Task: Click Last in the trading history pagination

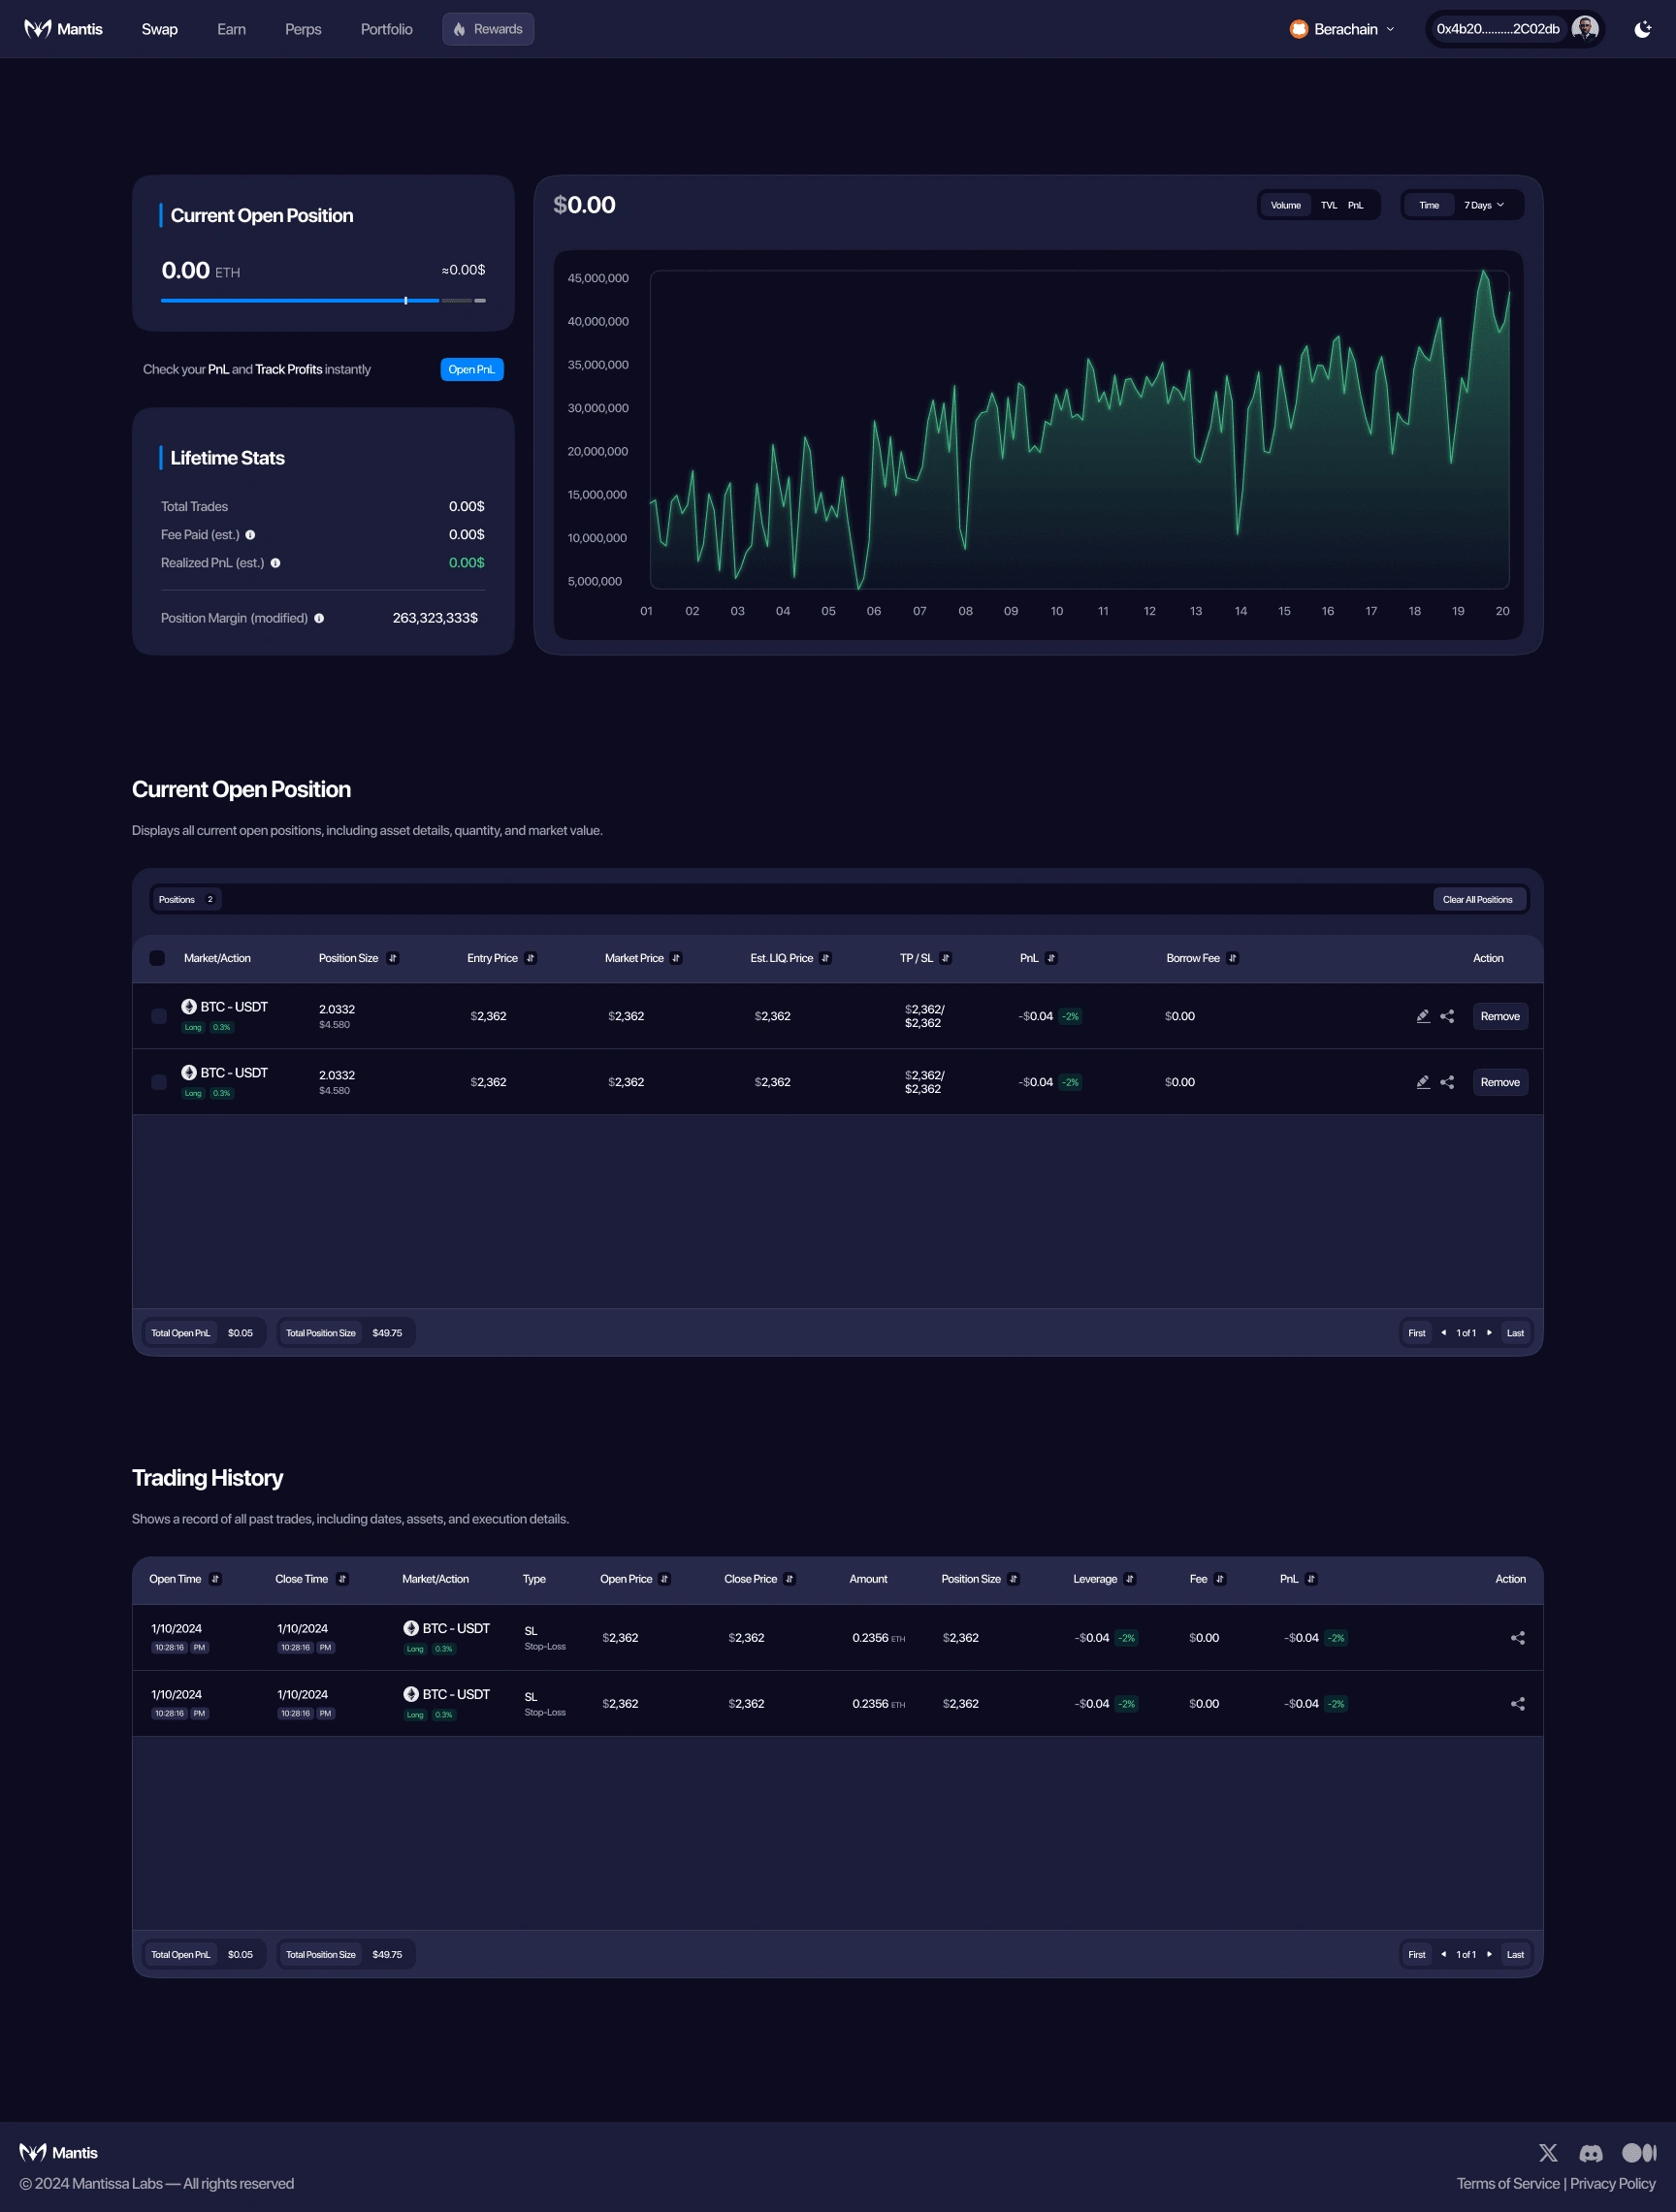Action: coord(1515,1955)
